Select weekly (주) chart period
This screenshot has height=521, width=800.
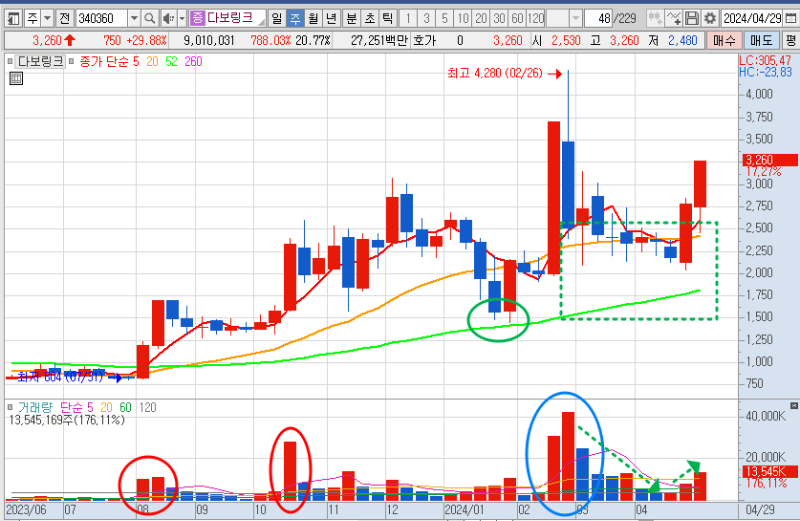click(x=295, y=19)
